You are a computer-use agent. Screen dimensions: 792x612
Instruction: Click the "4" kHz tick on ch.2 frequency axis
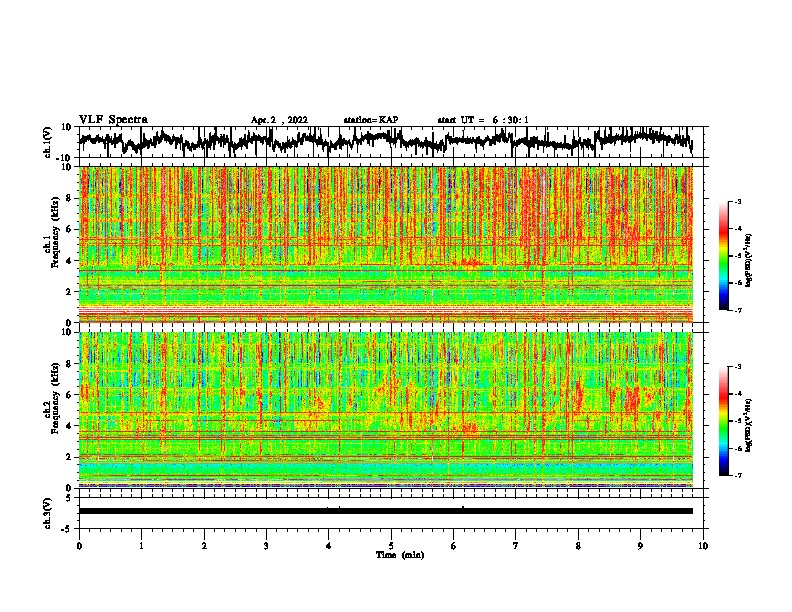(69, 426)
